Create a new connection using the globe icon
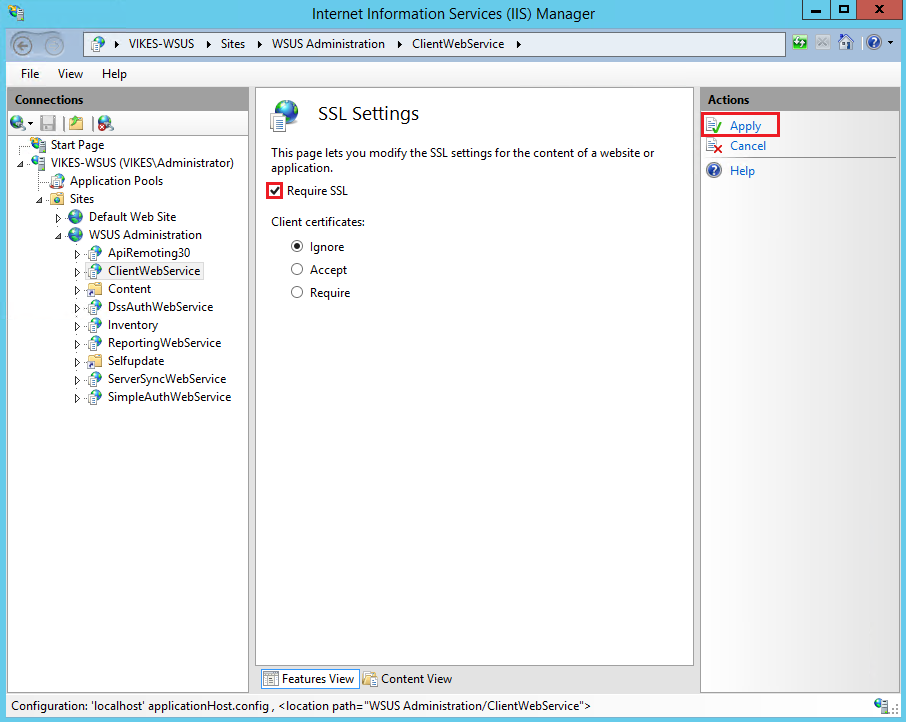Screen dimensions: 906x722 pyautogui.click(x=15, y=122)
